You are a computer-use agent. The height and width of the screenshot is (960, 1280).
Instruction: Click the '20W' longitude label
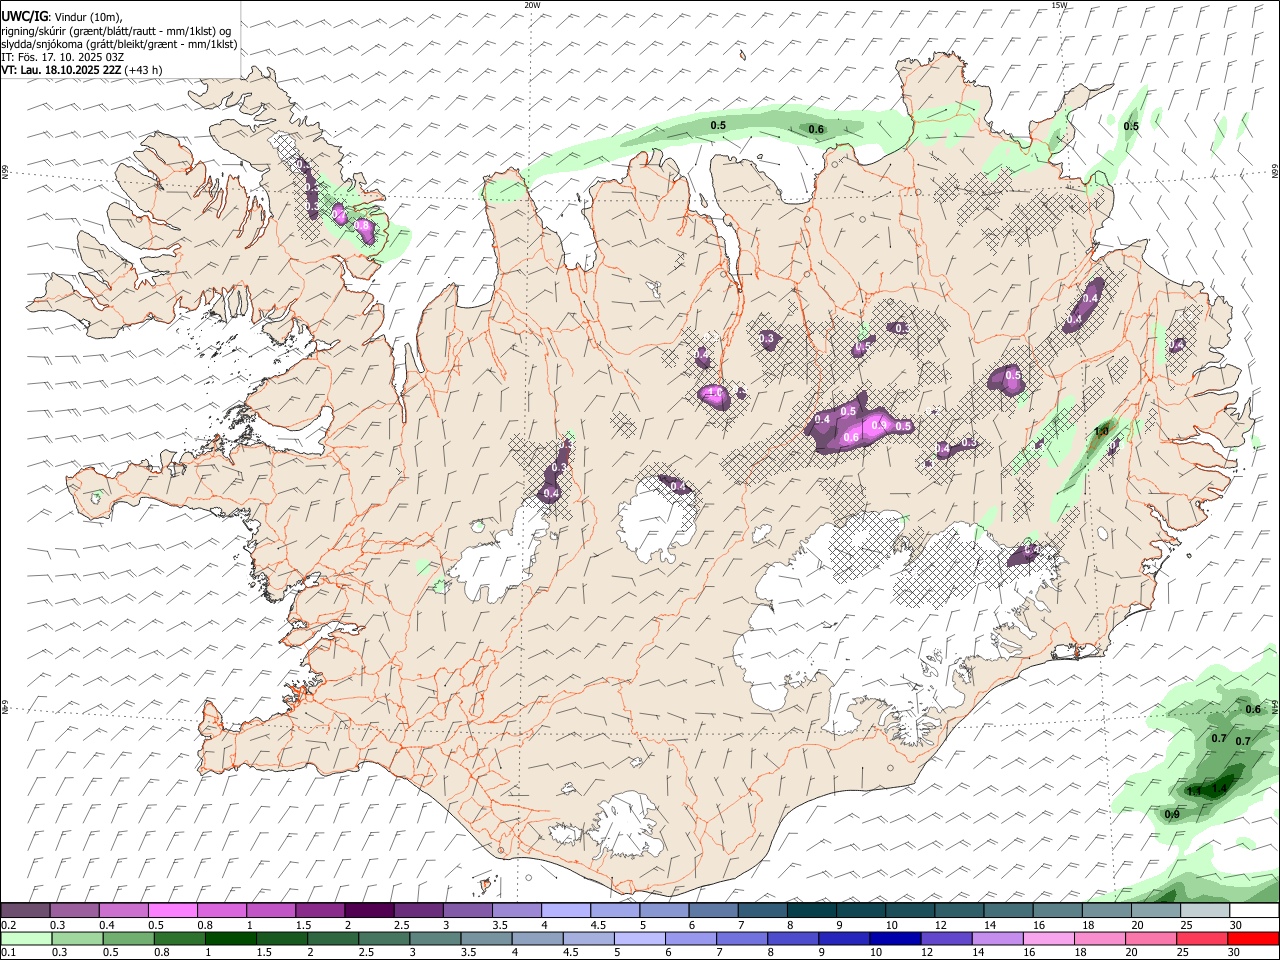point(532,5)
